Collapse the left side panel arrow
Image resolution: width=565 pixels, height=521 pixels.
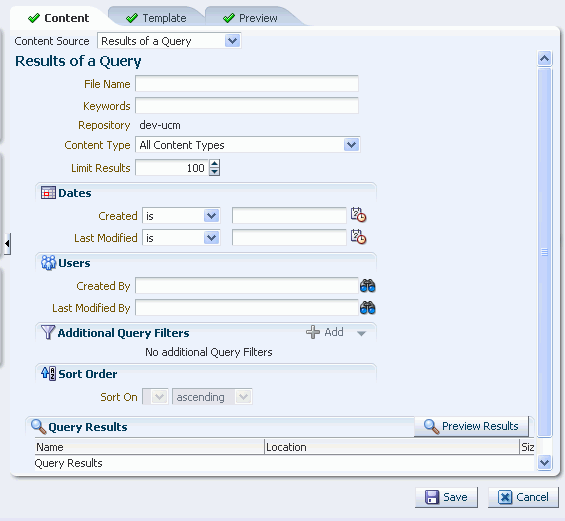click(7, 244)
